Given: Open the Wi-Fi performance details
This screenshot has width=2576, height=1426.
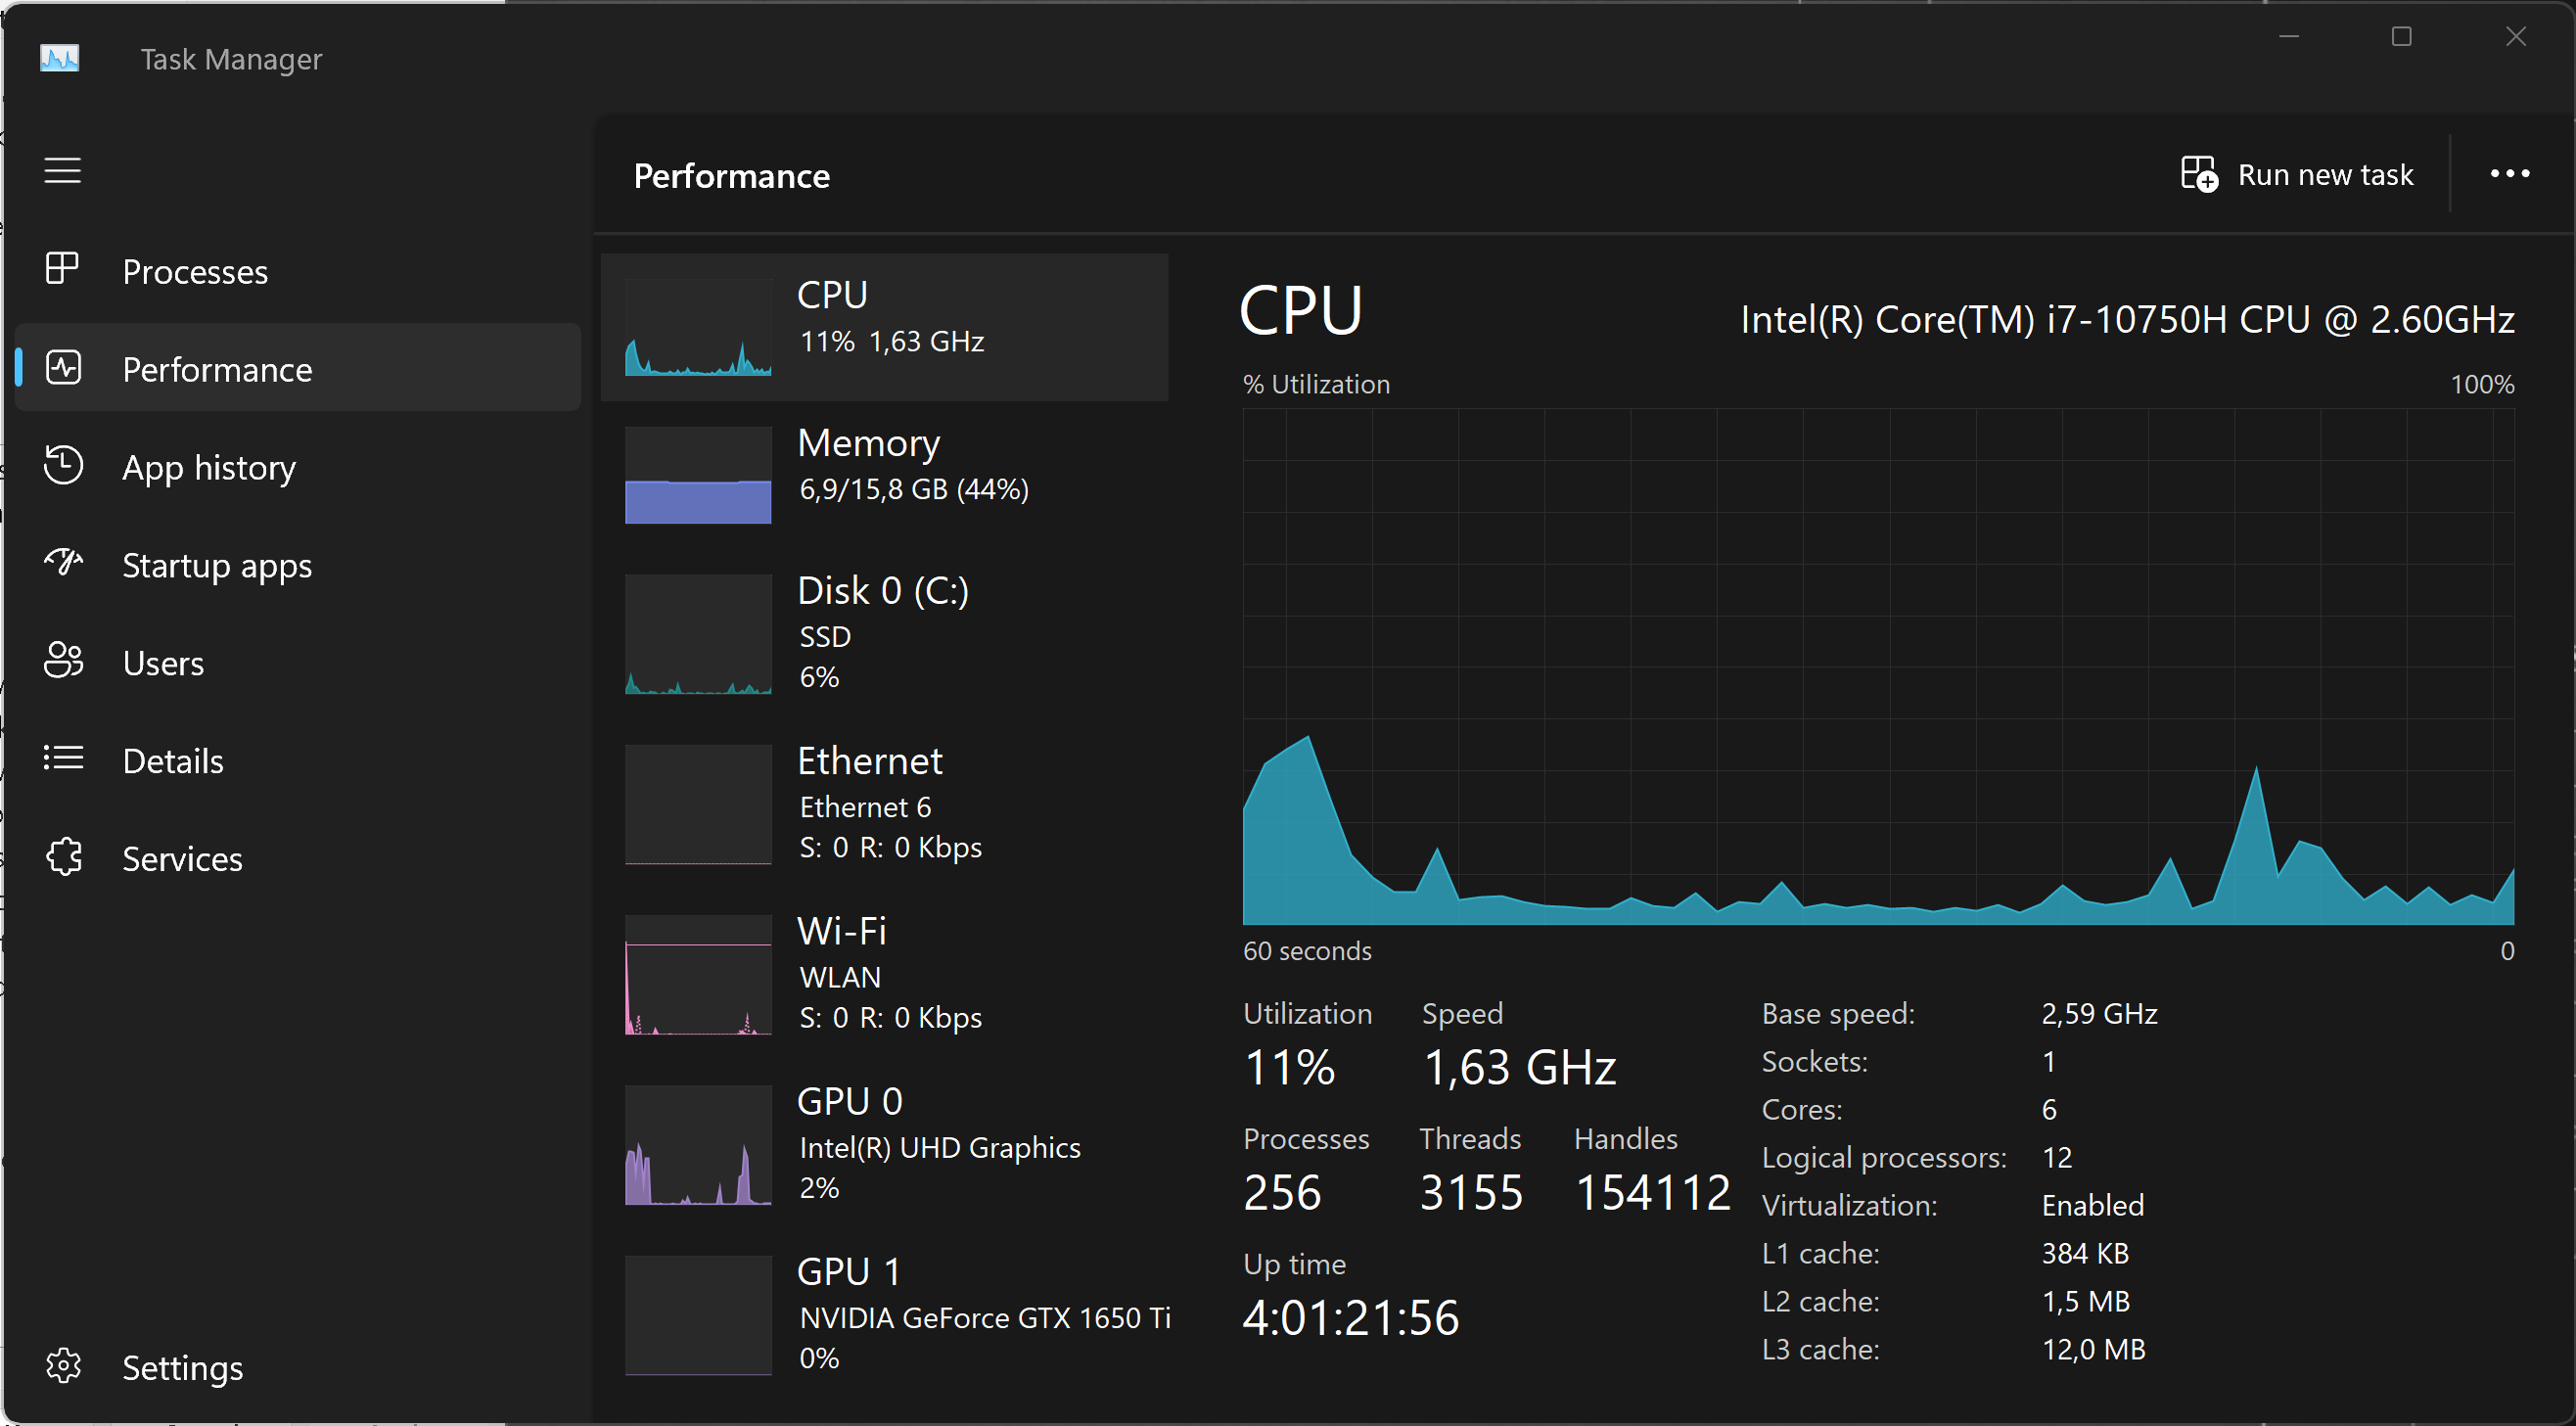Looking at the screenshot, I should [884, 972].
